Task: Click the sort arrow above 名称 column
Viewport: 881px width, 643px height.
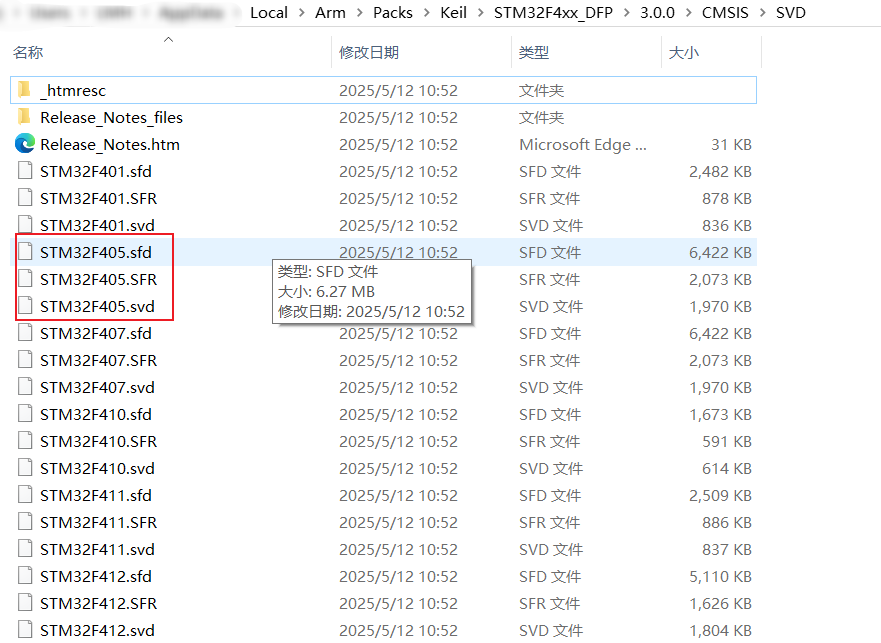Action: pos(168,39)
